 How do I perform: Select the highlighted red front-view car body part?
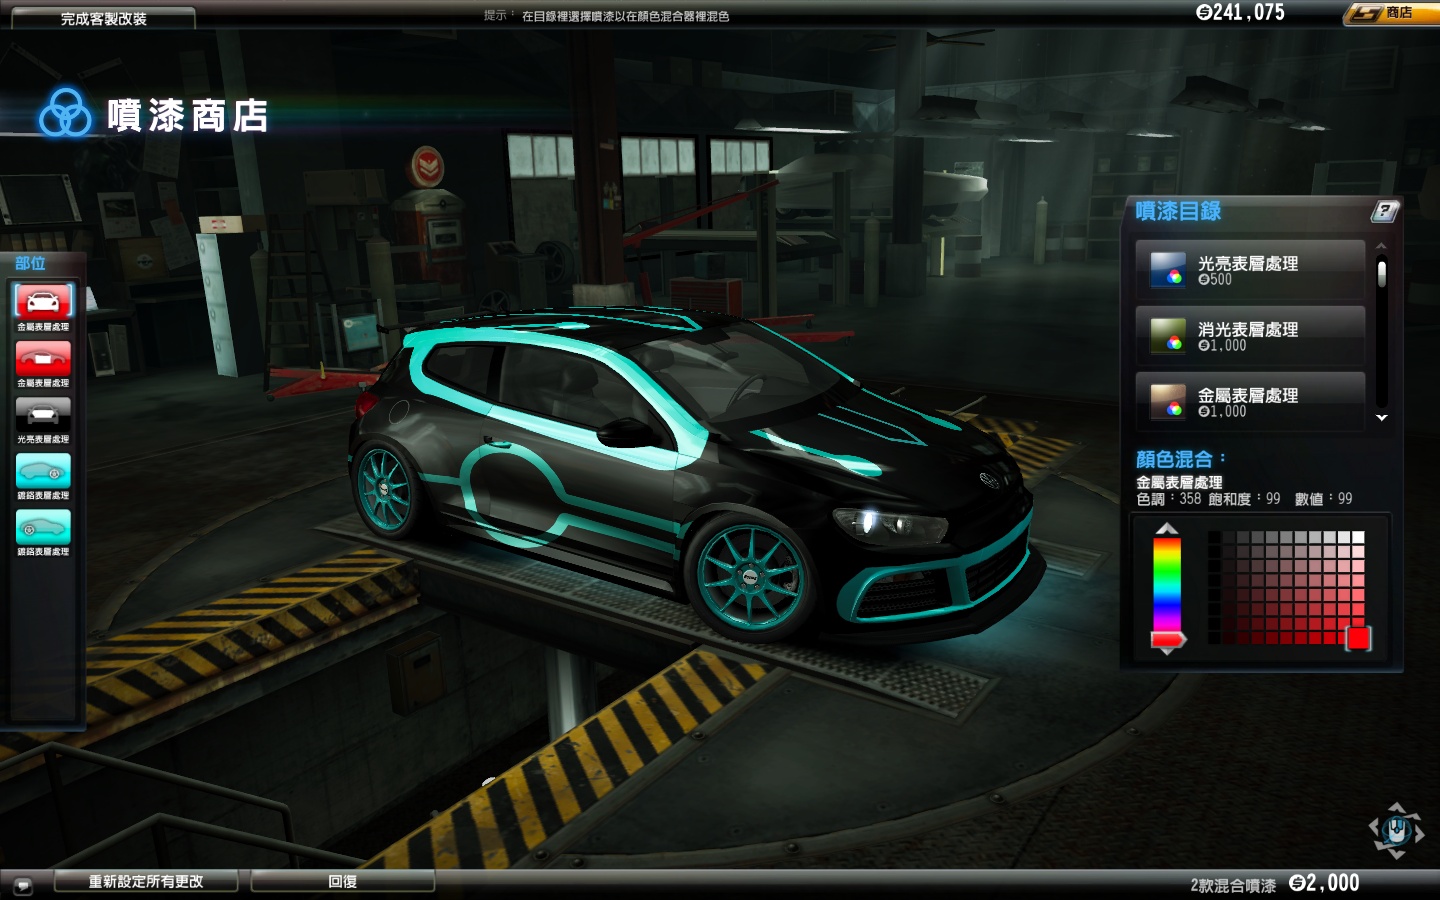[x=43, y=301]
